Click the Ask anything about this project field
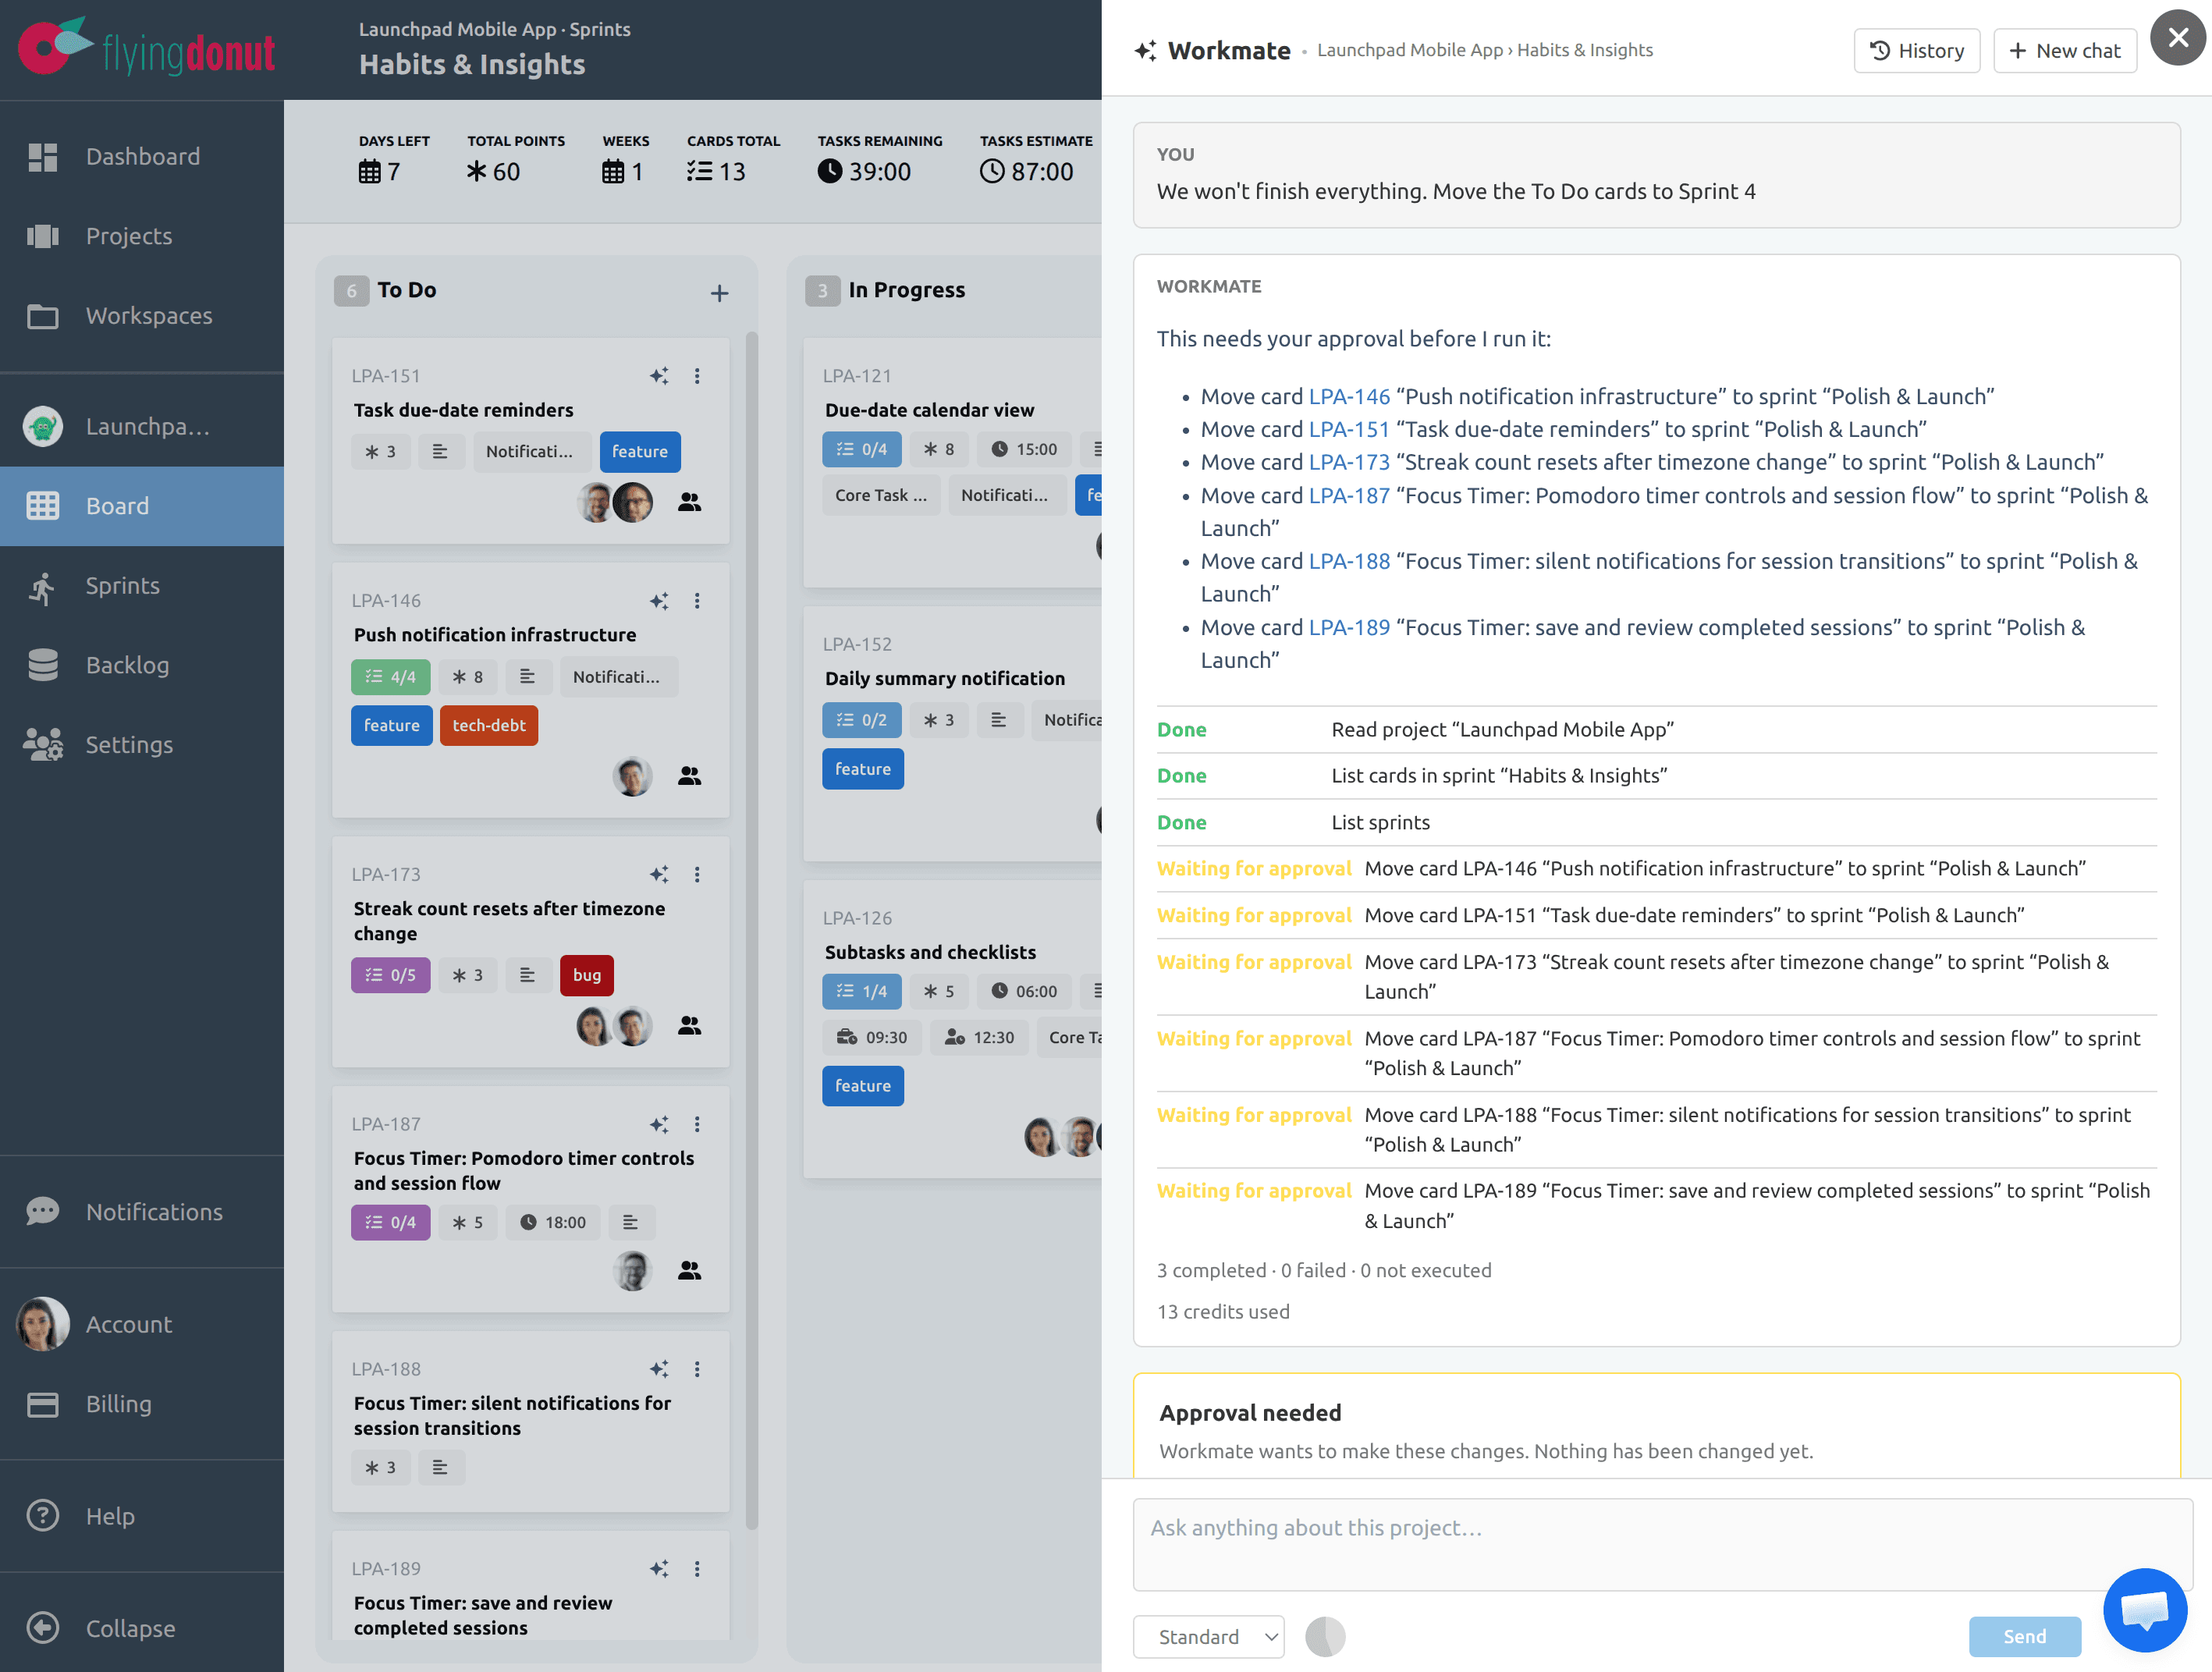Screen dimensions: 2212x1672 1662,1544
